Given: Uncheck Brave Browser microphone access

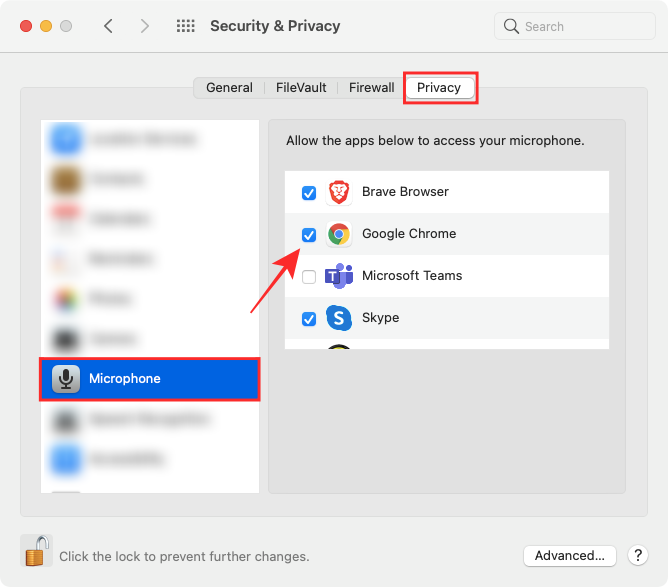Looking at the screenshot, I should (x=309, y=193).
